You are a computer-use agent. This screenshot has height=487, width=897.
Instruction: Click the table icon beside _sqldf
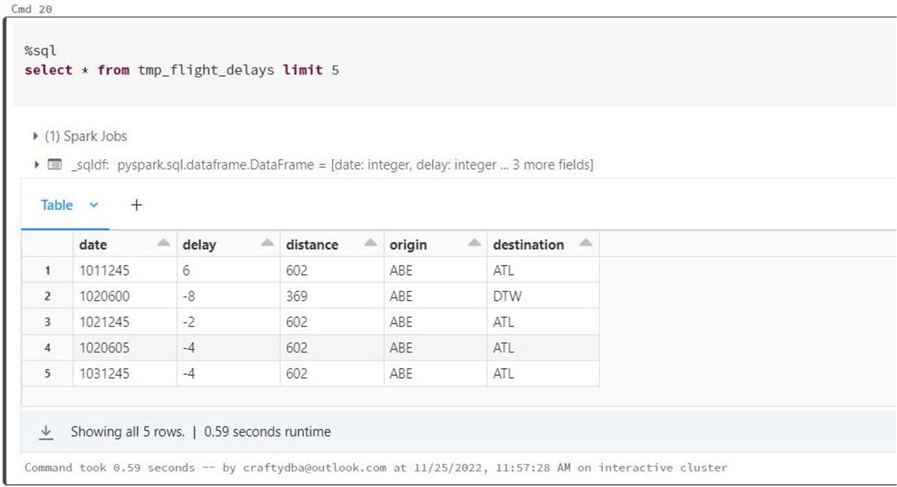tap(55, 164)
